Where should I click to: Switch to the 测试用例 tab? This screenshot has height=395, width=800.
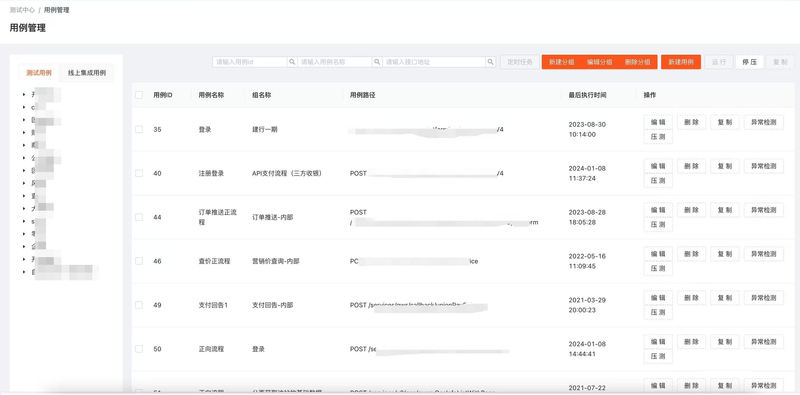click(x=39, y=73)
